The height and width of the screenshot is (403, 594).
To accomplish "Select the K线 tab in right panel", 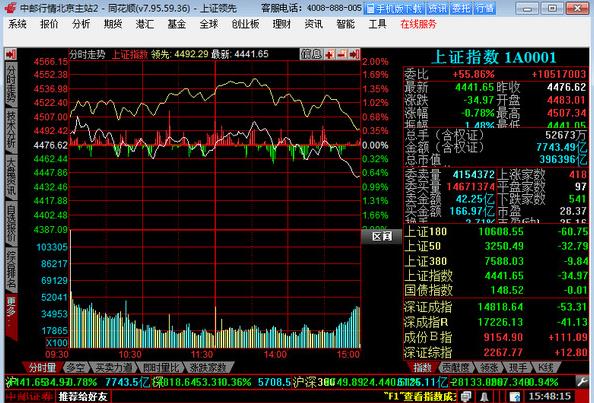I will [547, 367].
